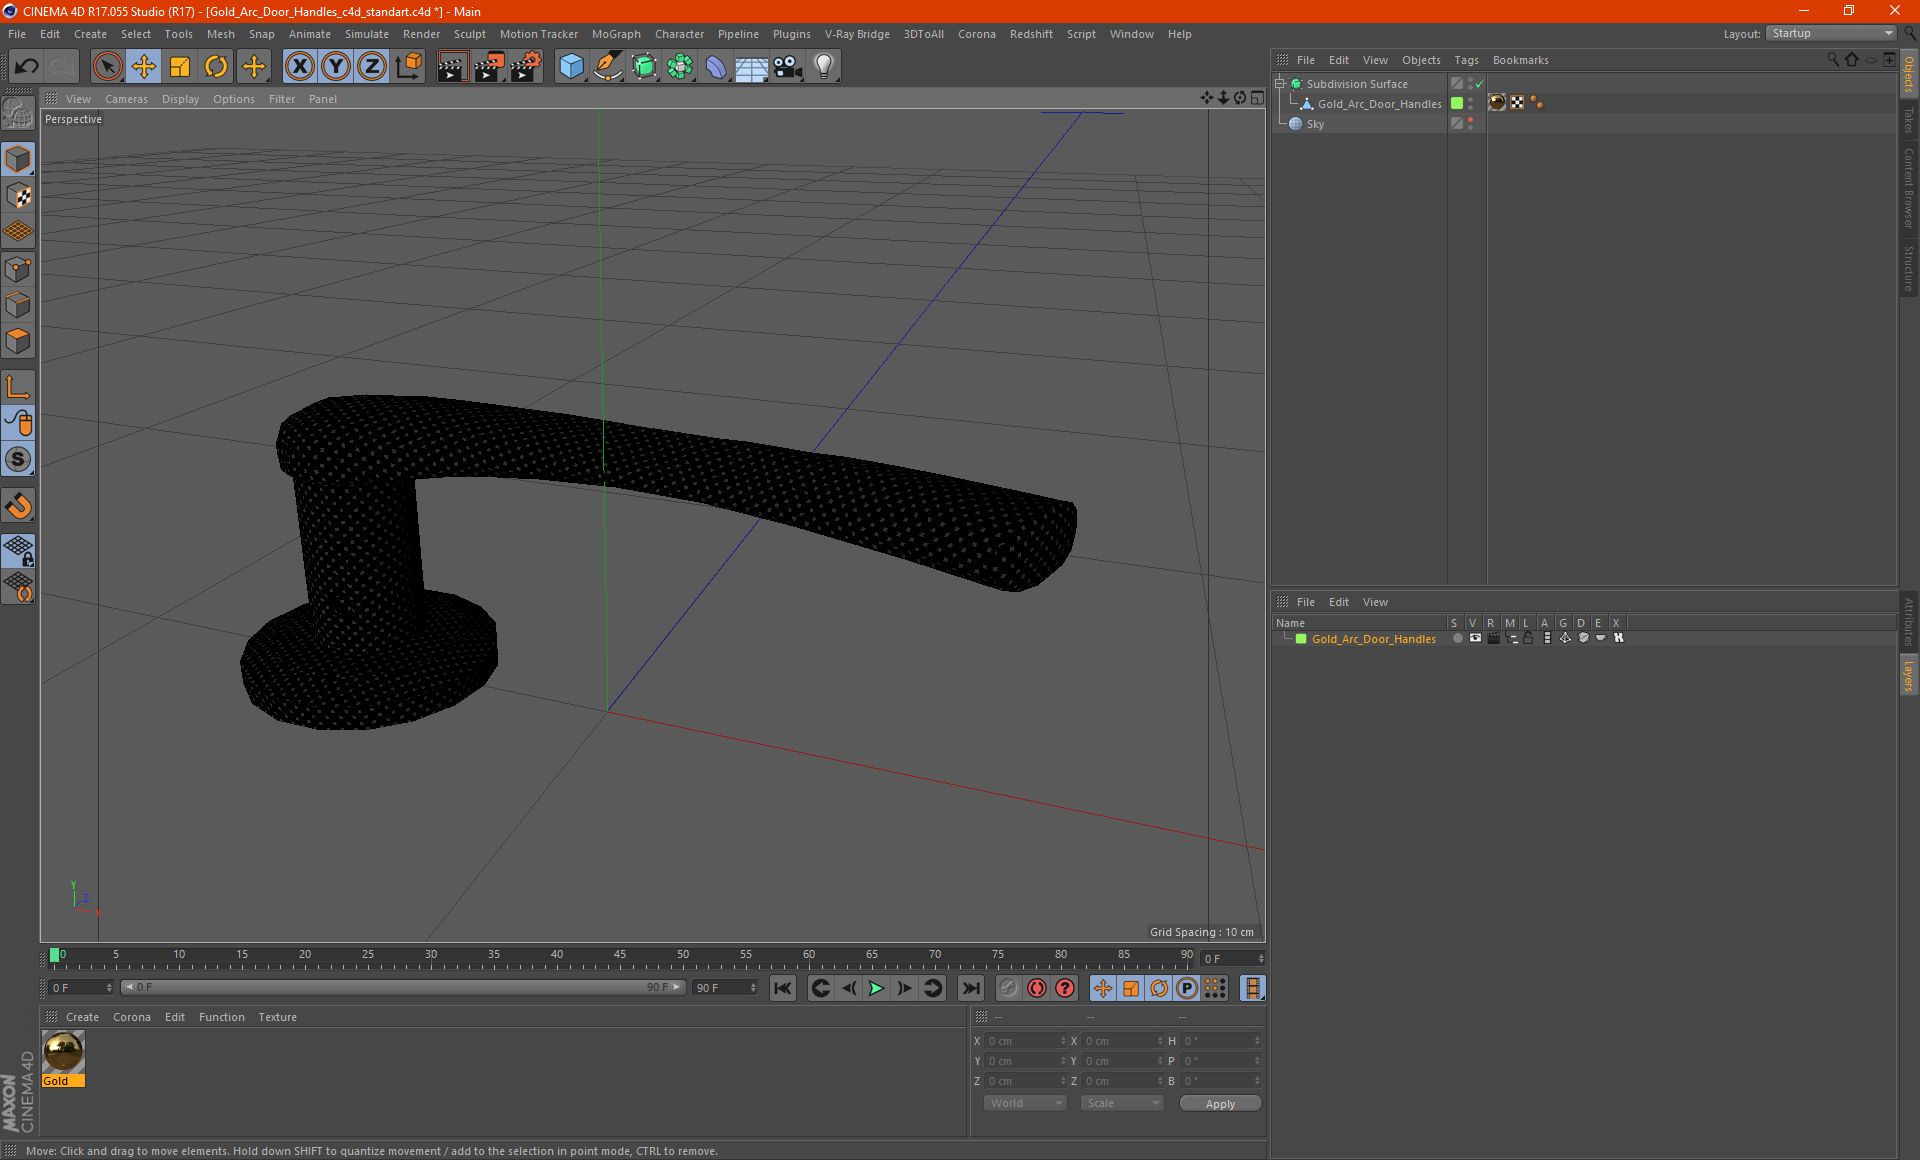Click Render View clapperboard icon
The height and width of the screenshot is (1160, 1920).
point(452,67)
